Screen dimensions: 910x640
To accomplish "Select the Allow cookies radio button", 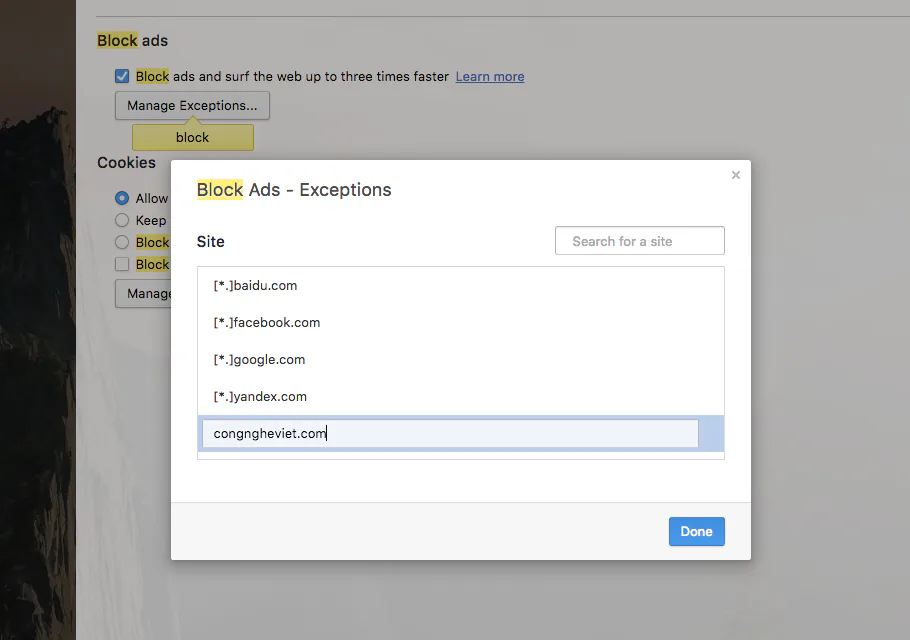I will click(x=122, y=198).
